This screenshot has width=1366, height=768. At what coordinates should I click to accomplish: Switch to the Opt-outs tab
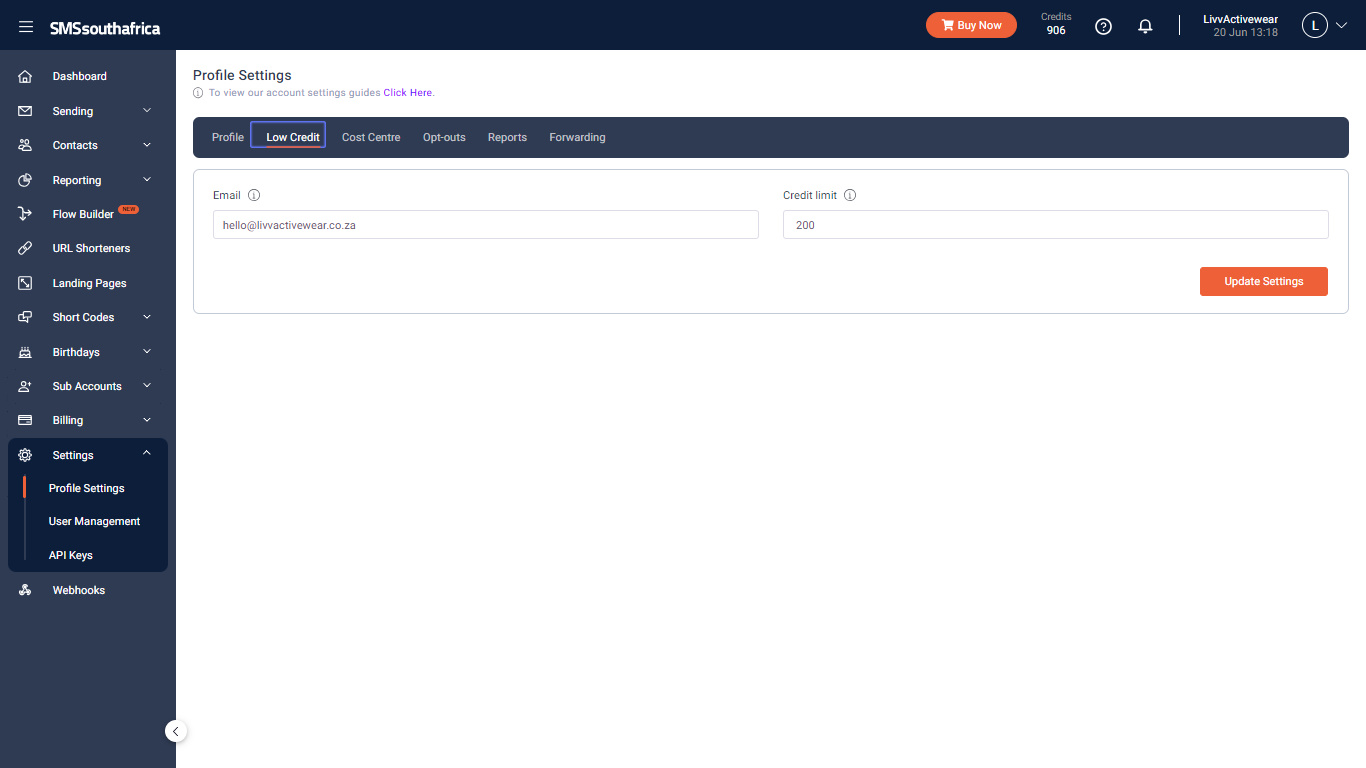pyautogui.click(x=444, y=137)
